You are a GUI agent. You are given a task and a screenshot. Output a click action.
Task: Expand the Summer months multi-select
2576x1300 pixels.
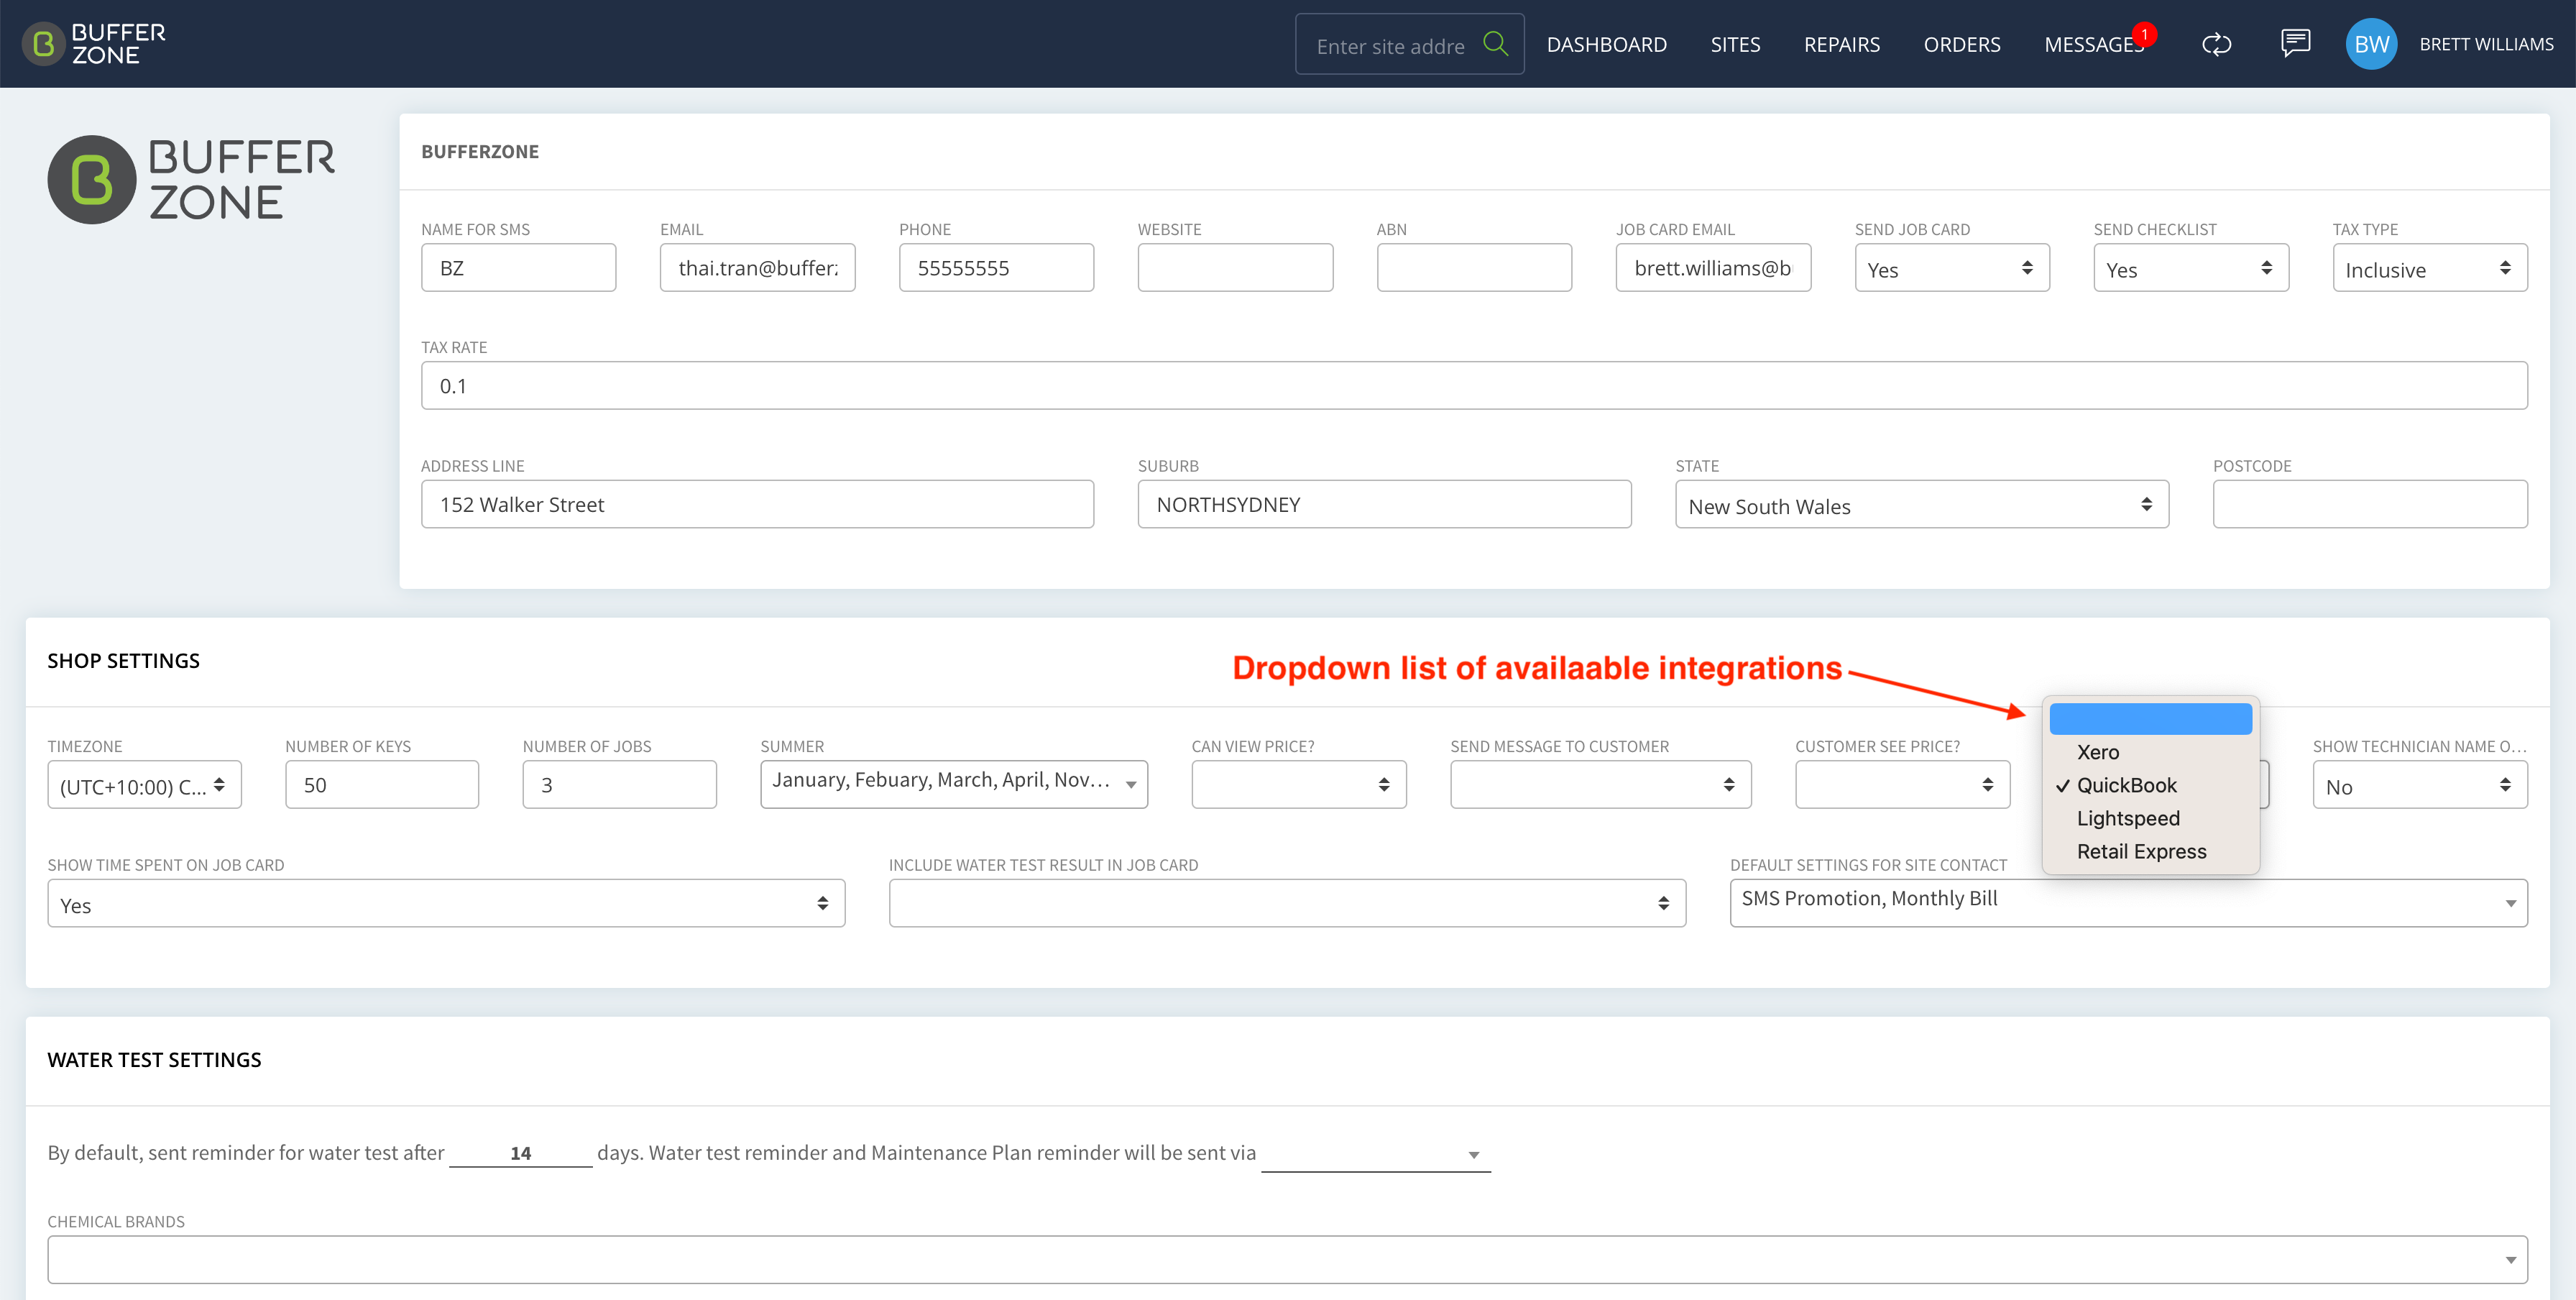(954, 785)
